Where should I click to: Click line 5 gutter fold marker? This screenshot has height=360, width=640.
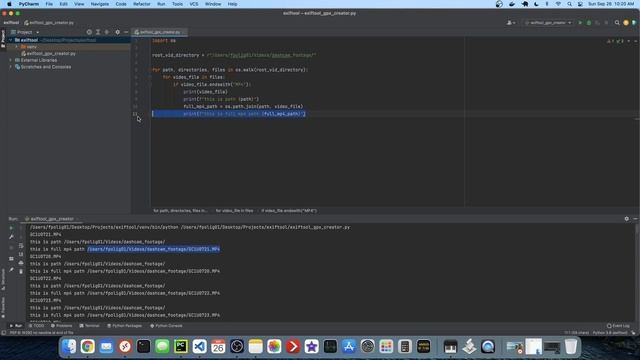click(x=149, y=70)
